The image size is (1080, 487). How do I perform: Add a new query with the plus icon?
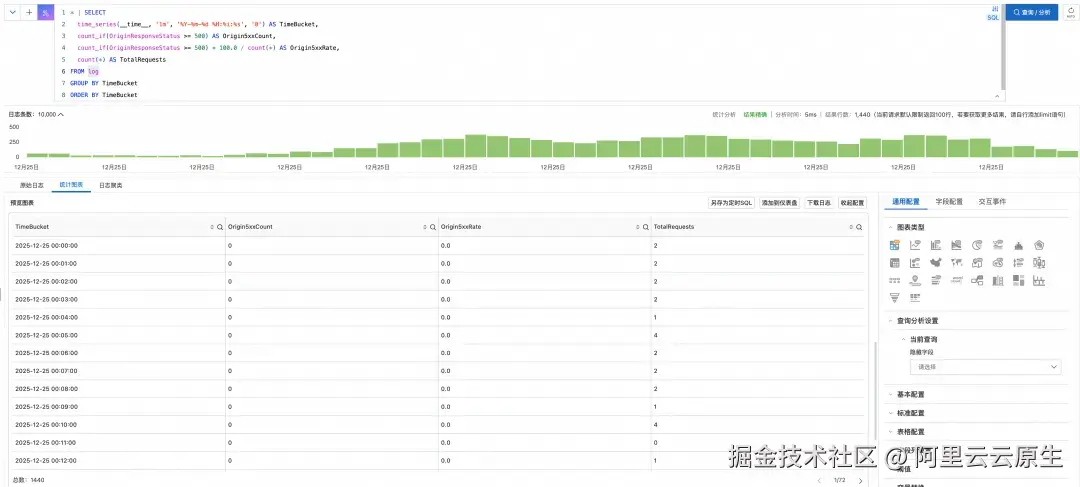(x=29, y=12)
